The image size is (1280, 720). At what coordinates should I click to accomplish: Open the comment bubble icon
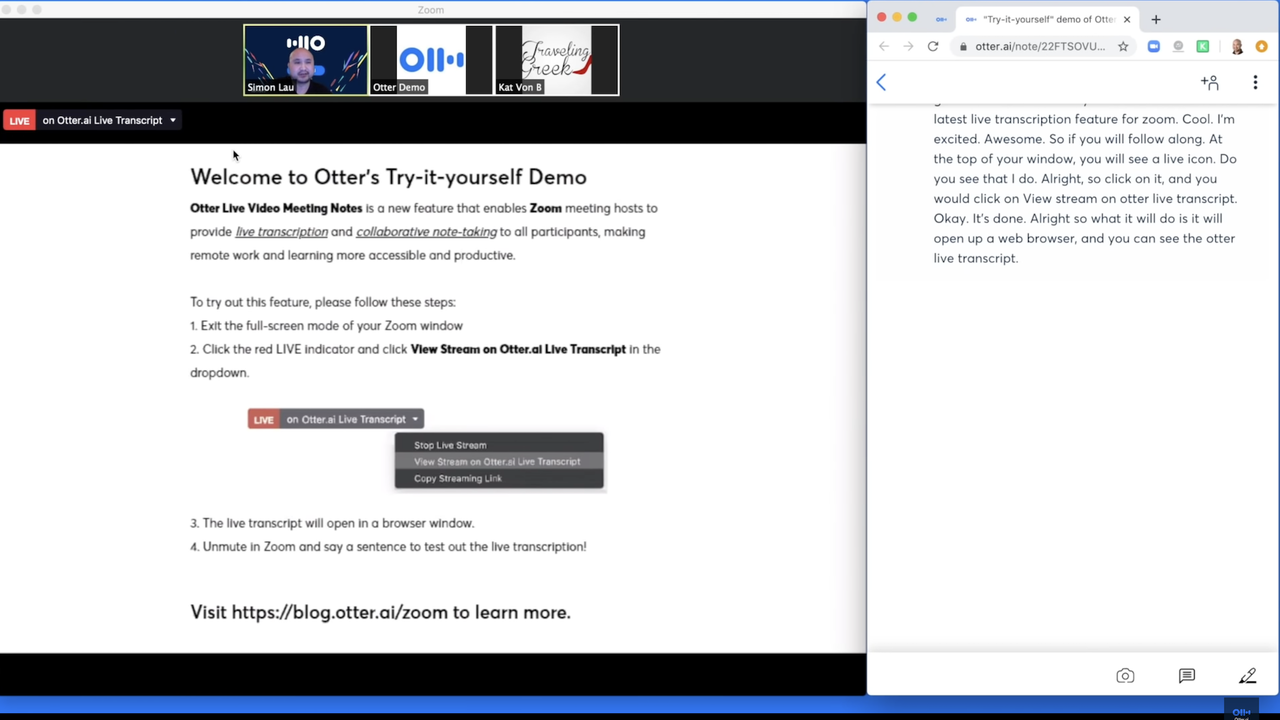(x=1187, y=676)
